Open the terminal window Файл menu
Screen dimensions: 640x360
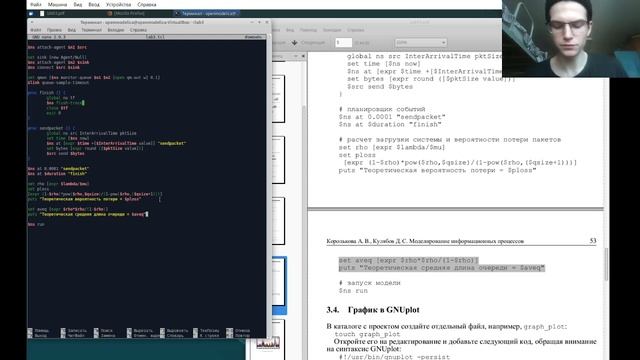pos(36,30)
